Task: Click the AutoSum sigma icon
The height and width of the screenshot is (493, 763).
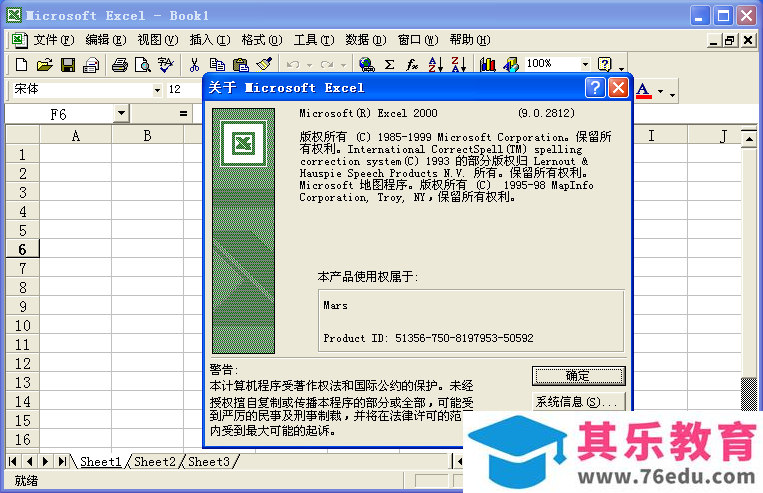Action: [389, 64]
